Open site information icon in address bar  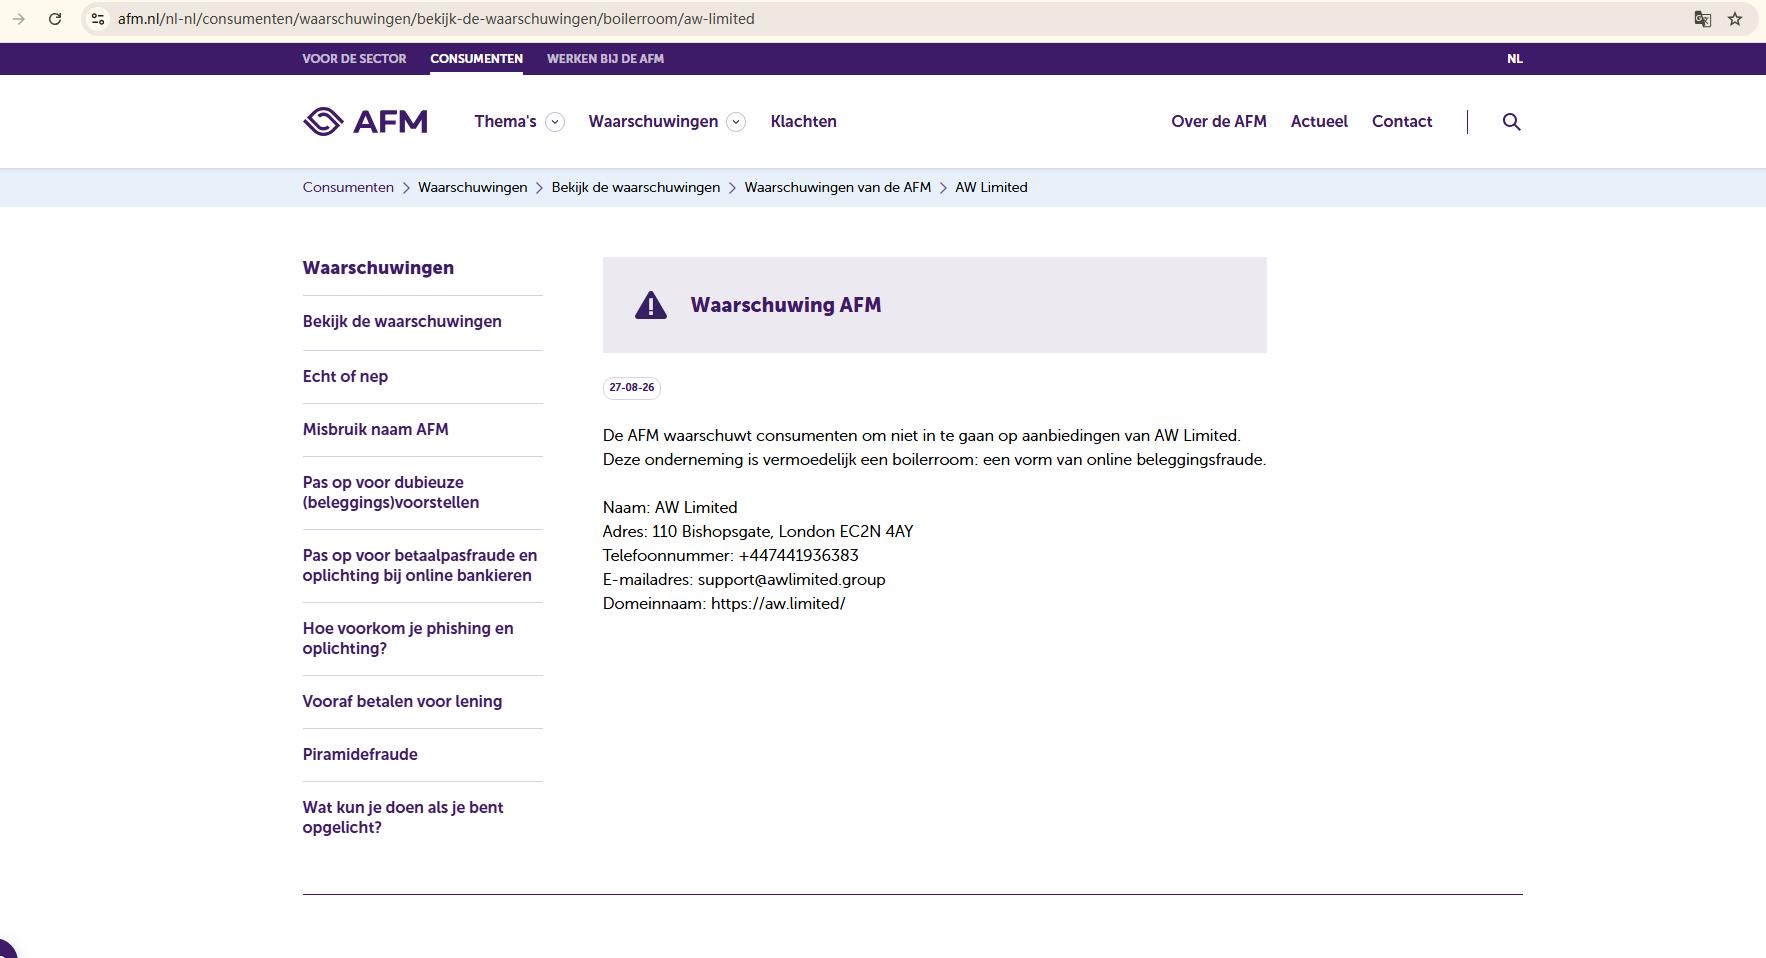point(98,19)
